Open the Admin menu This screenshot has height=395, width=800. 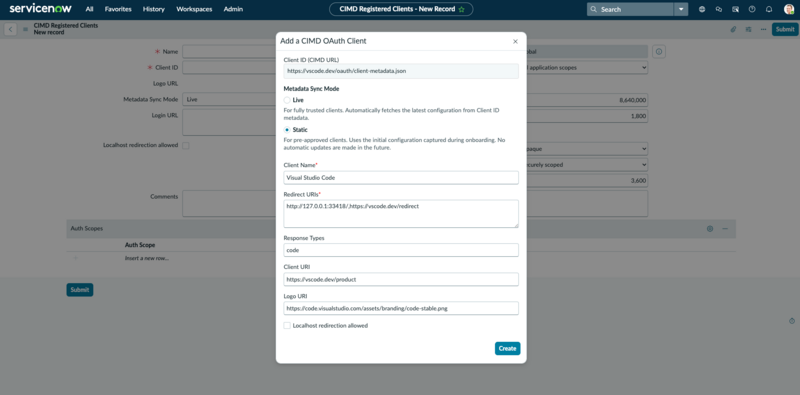pyautogui.click(x=233, y=9)
